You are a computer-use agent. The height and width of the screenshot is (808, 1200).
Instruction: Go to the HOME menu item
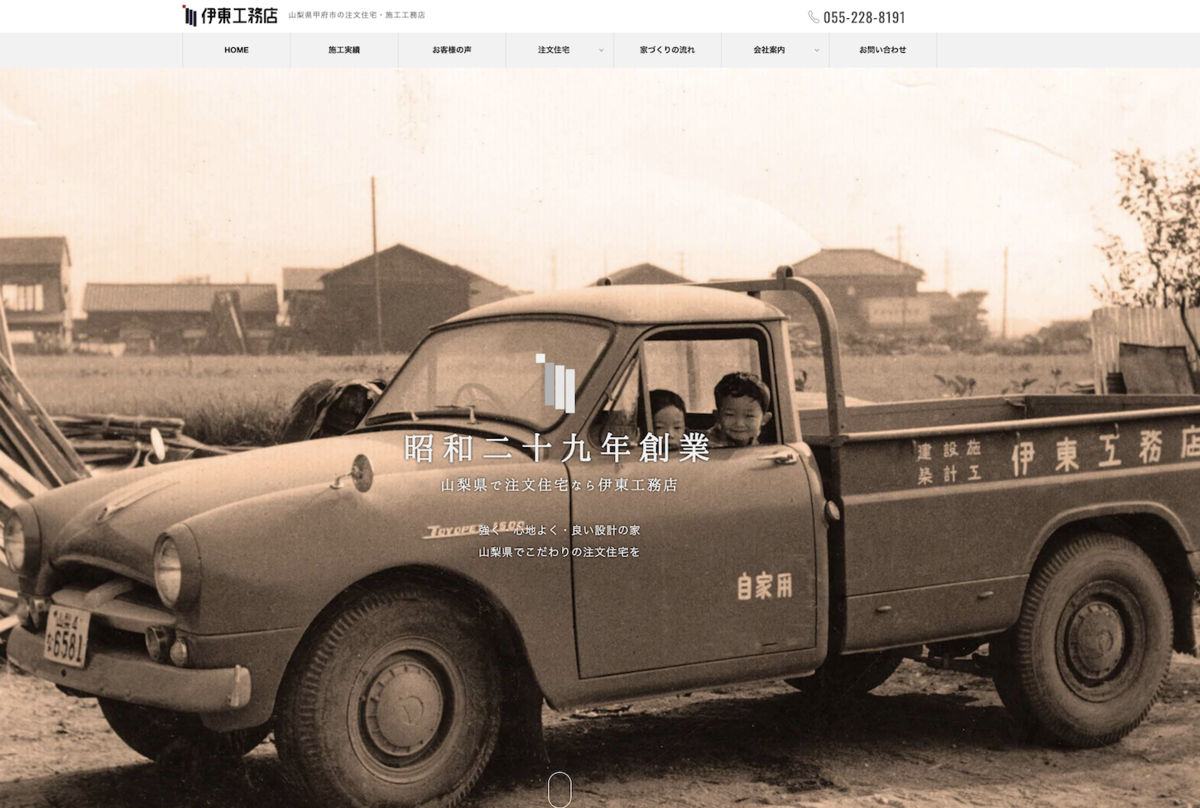tap(236, 50)
